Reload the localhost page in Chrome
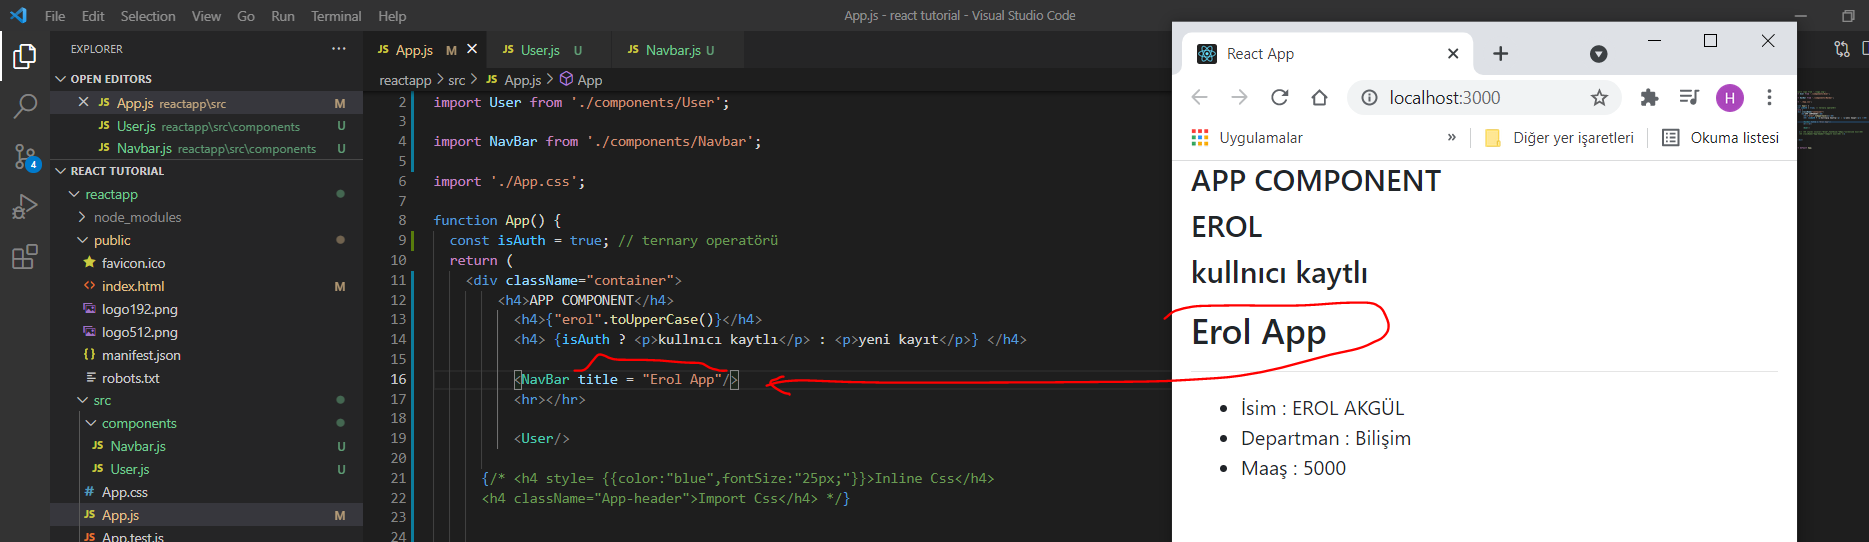The width and height of the screenshot is (1869, 542). click(x=1279, y=97)
